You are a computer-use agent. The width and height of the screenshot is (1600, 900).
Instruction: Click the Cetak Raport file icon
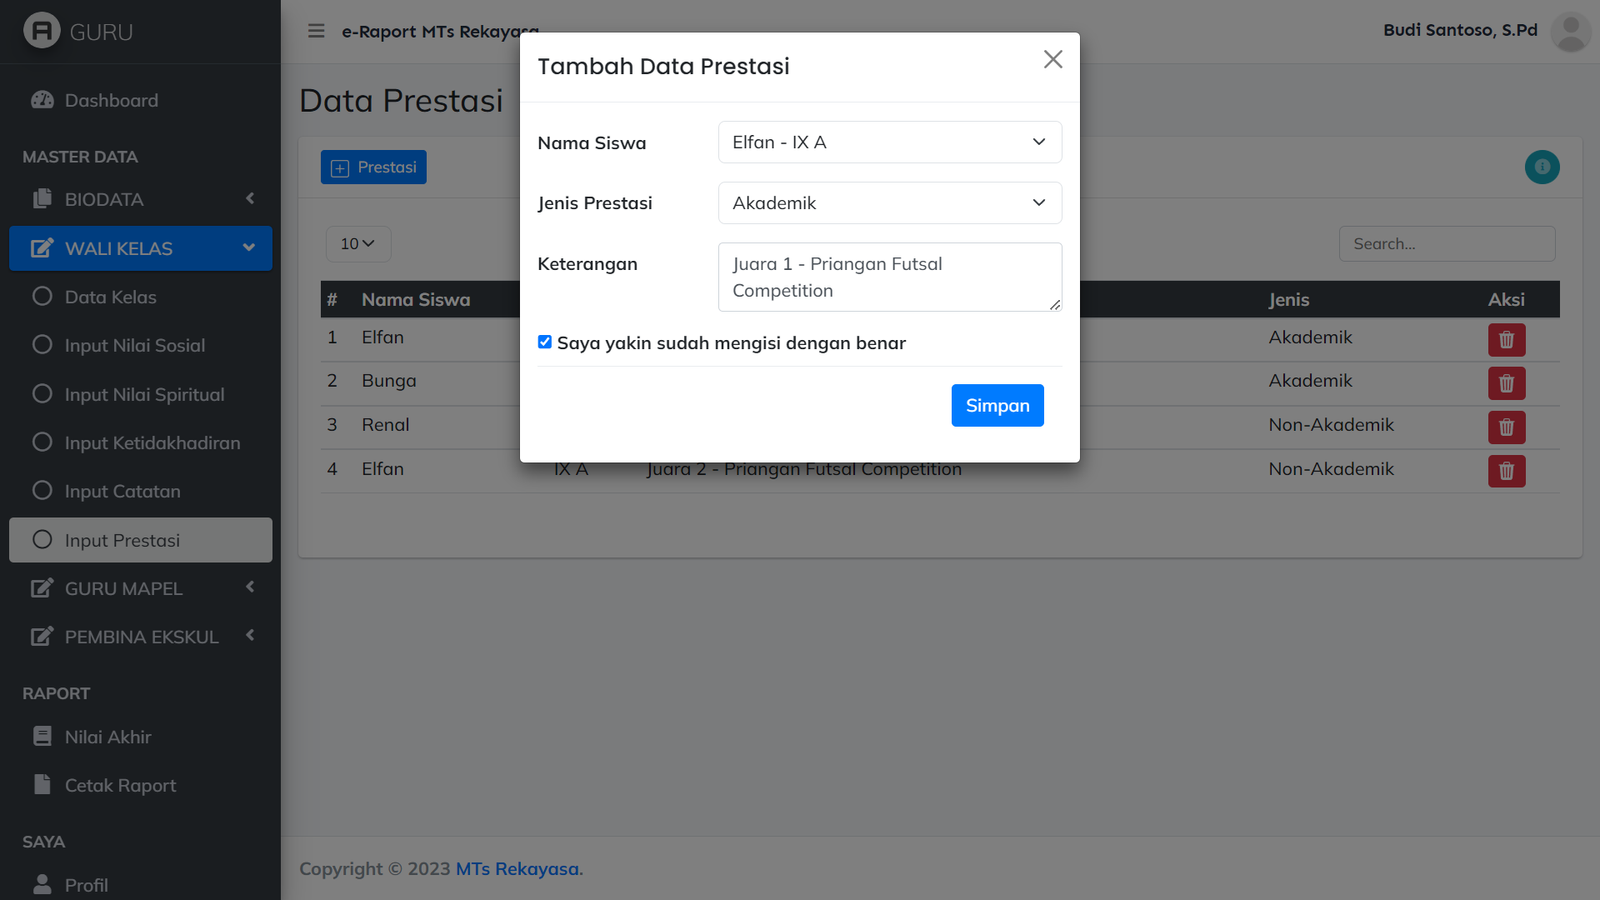click(42, 785)
